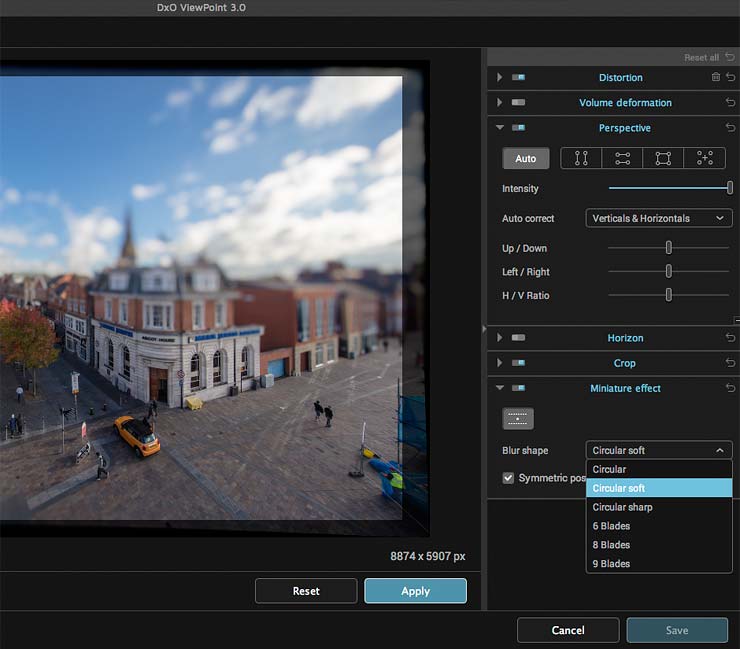Screen dimensions: 740x649
Task: Click the Intensity slider handle
Action: coord(730,188)
